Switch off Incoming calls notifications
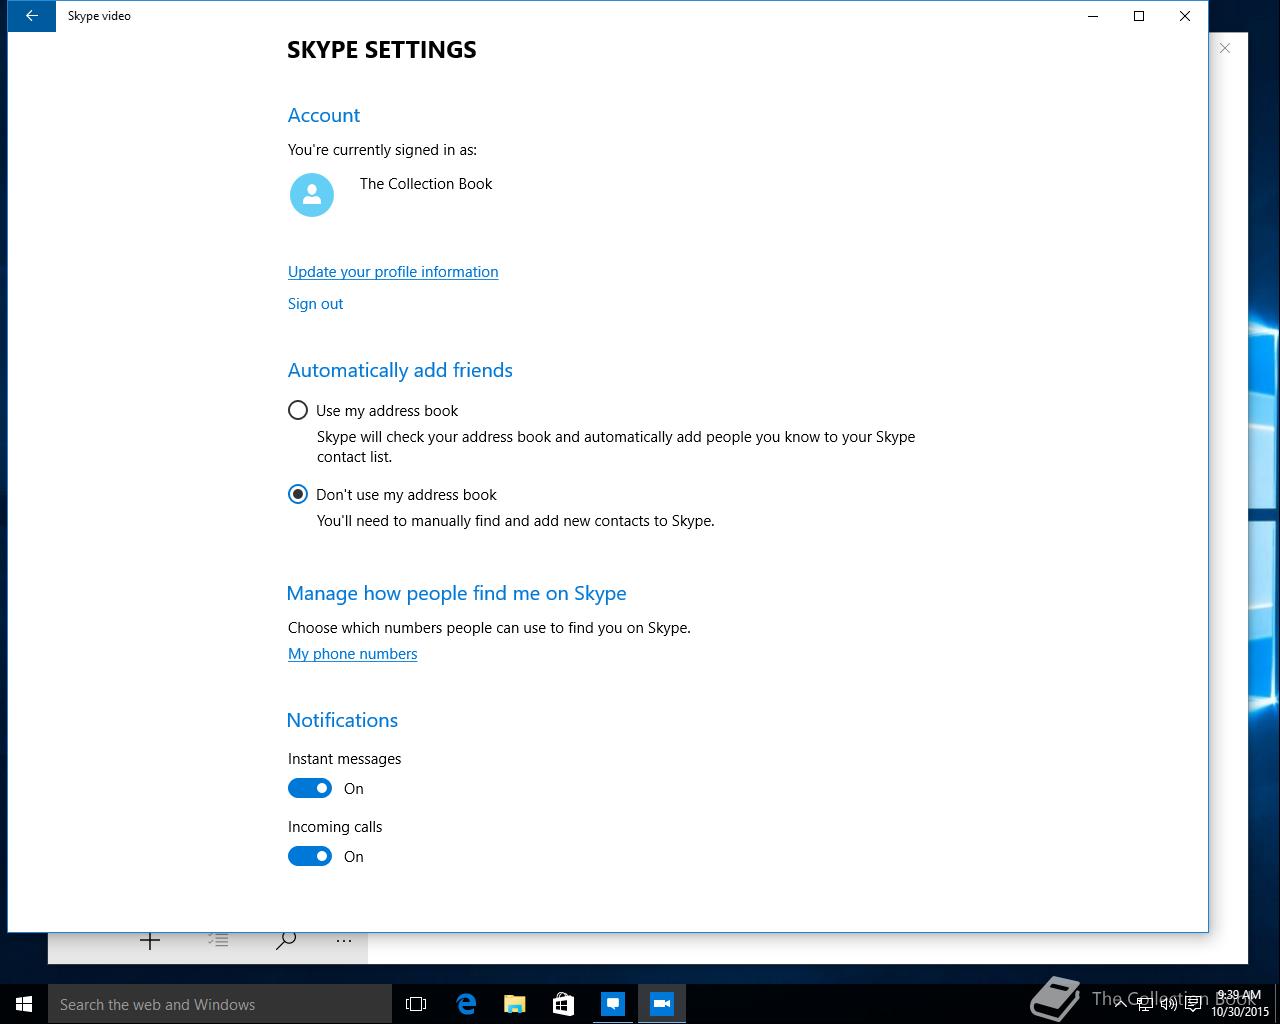1280x1024 pixels. point(310,856)
